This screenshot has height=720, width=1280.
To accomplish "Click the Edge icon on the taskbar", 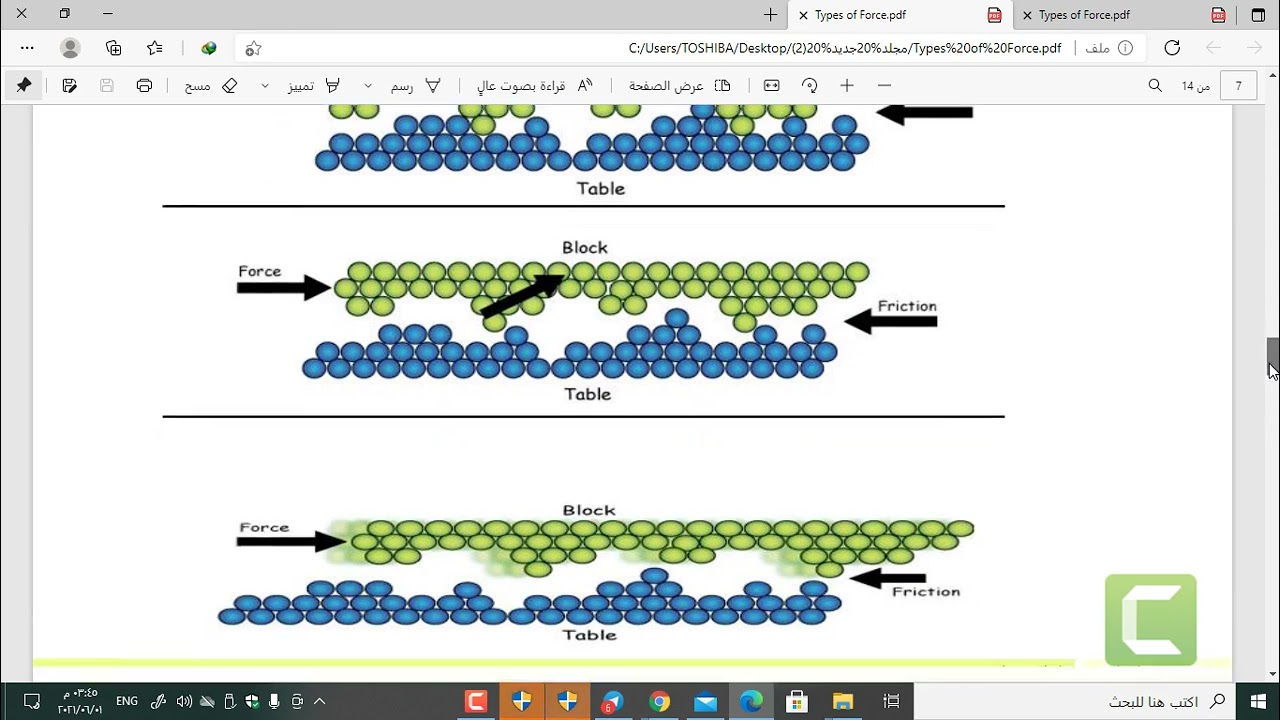I will (x=751, y=701).
